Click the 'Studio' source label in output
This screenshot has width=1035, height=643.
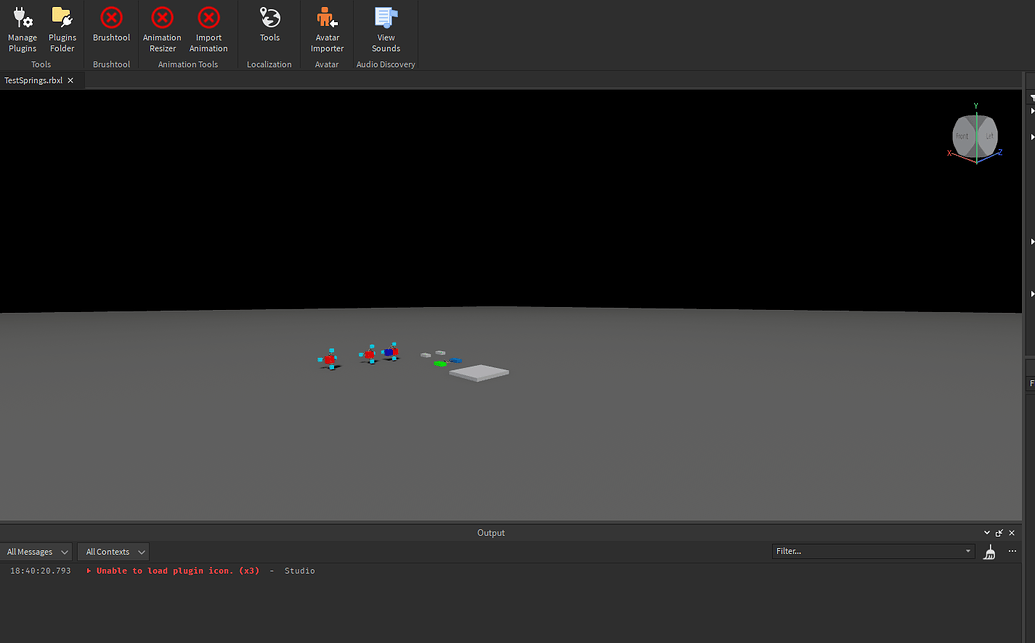[x=300, y=571]
